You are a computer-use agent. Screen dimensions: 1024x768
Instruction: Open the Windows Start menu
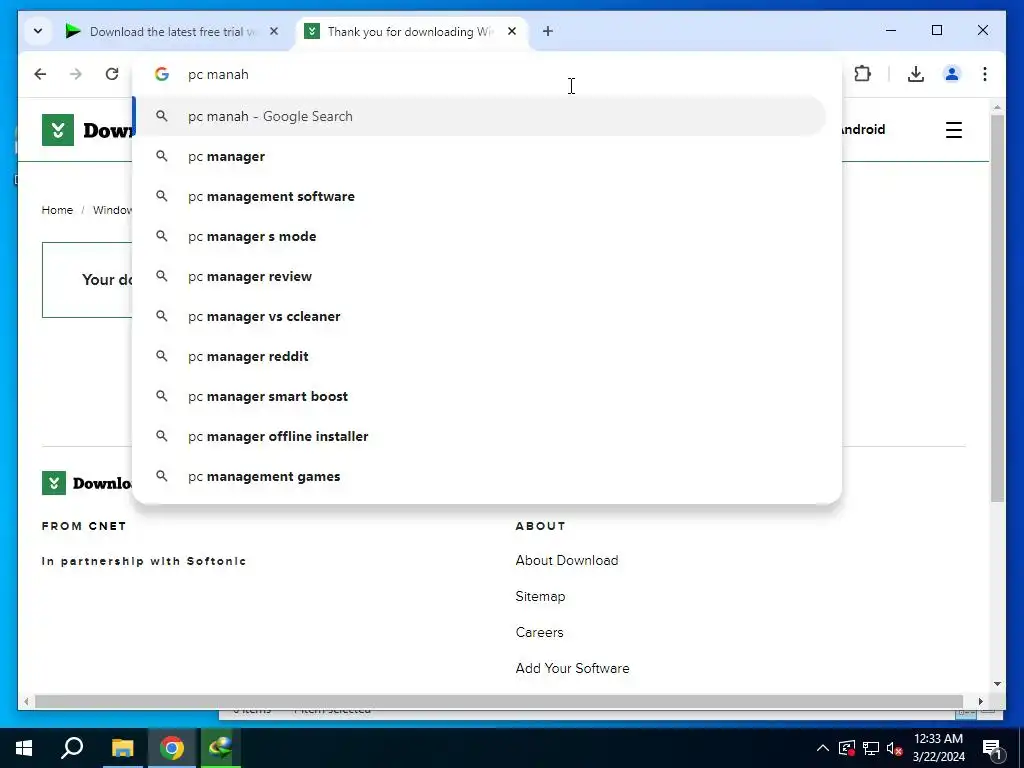[24, 748]
